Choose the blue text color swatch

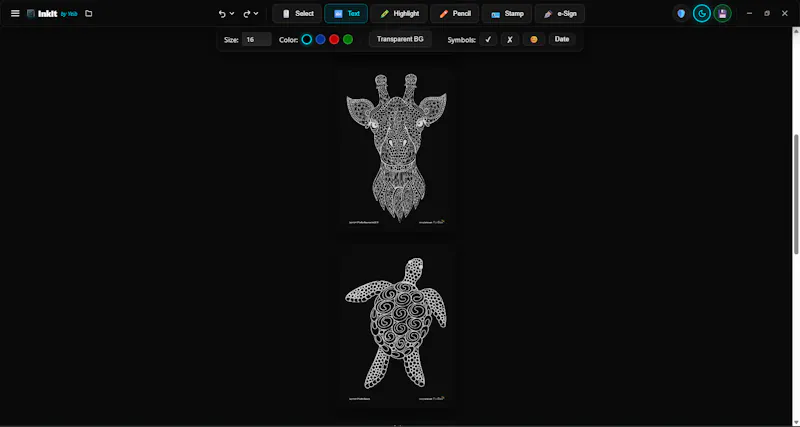tap(320, 39)
